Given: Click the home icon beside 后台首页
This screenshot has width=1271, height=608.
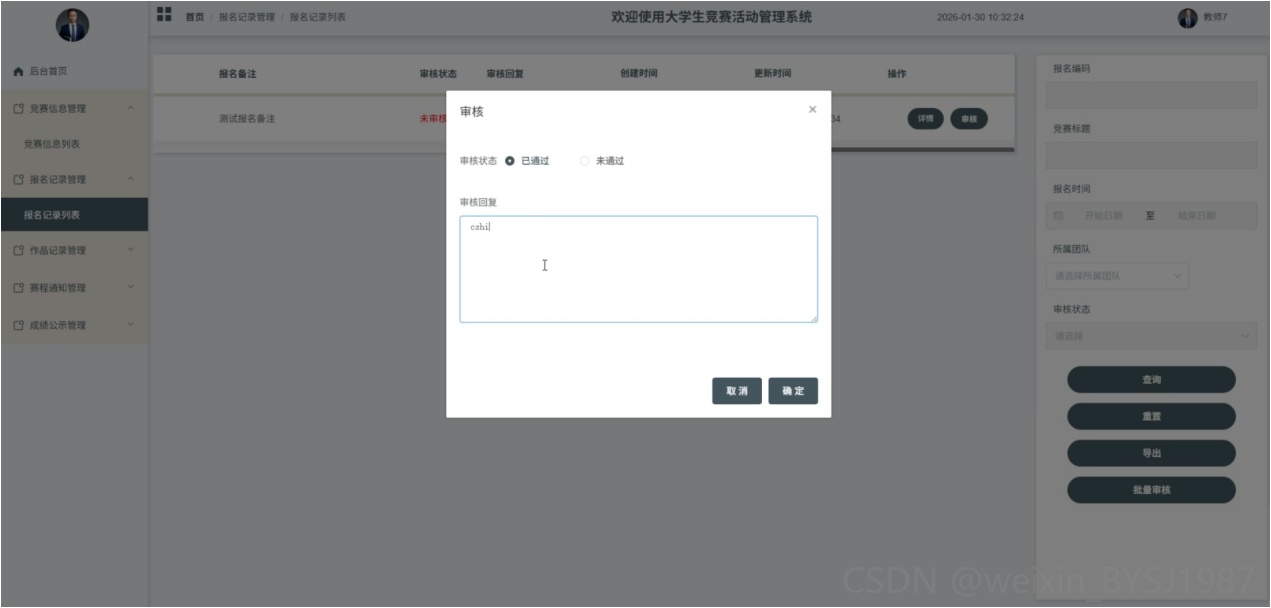Looking at the screenshot, I should pyautogui.click(x=18, y=72).
